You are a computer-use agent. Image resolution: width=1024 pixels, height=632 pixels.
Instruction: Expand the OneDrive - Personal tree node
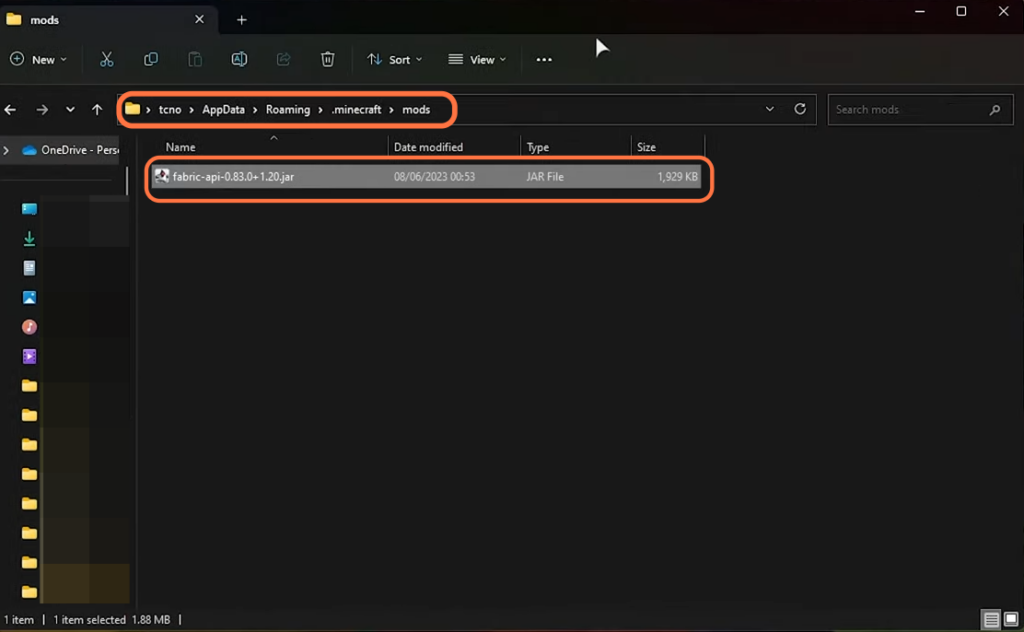pos(7,150)
